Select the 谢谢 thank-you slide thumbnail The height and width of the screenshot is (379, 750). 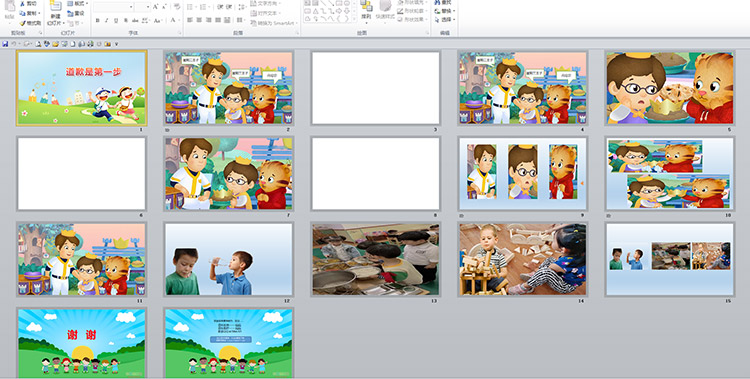tap(81, 343)
